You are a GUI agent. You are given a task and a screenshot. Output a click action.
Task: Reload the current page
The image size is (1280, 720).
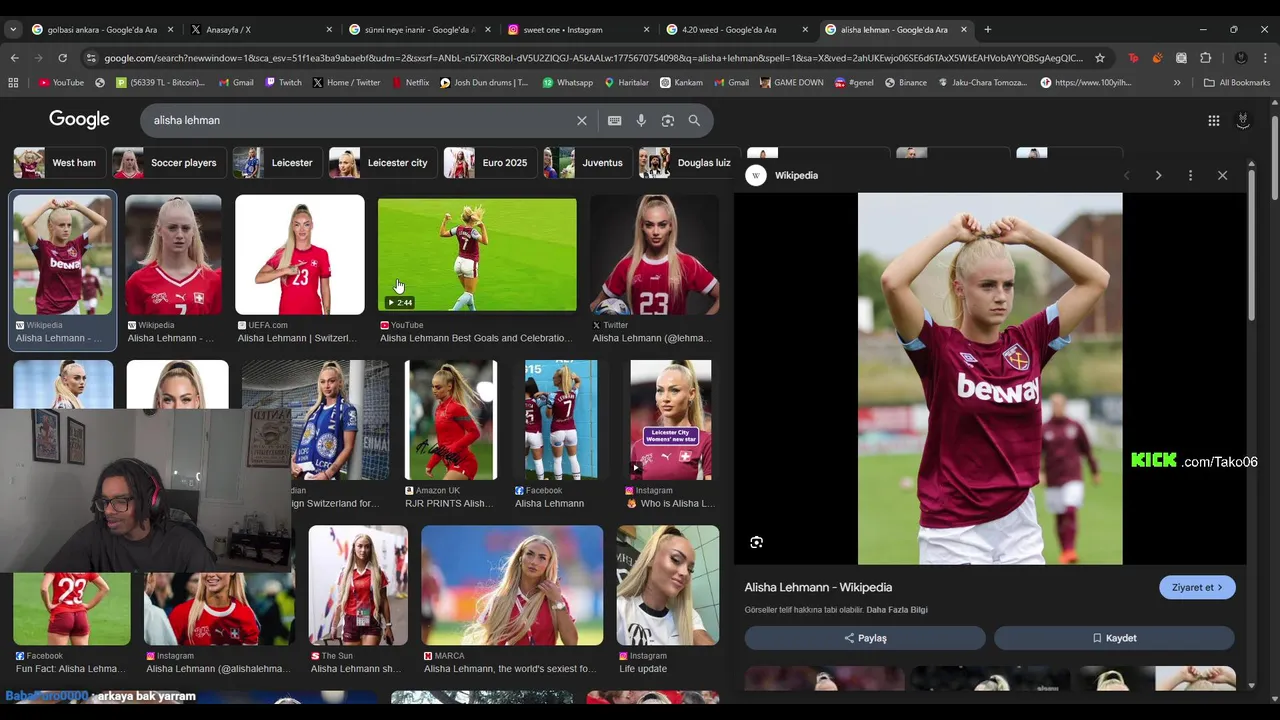click(64, 58)
